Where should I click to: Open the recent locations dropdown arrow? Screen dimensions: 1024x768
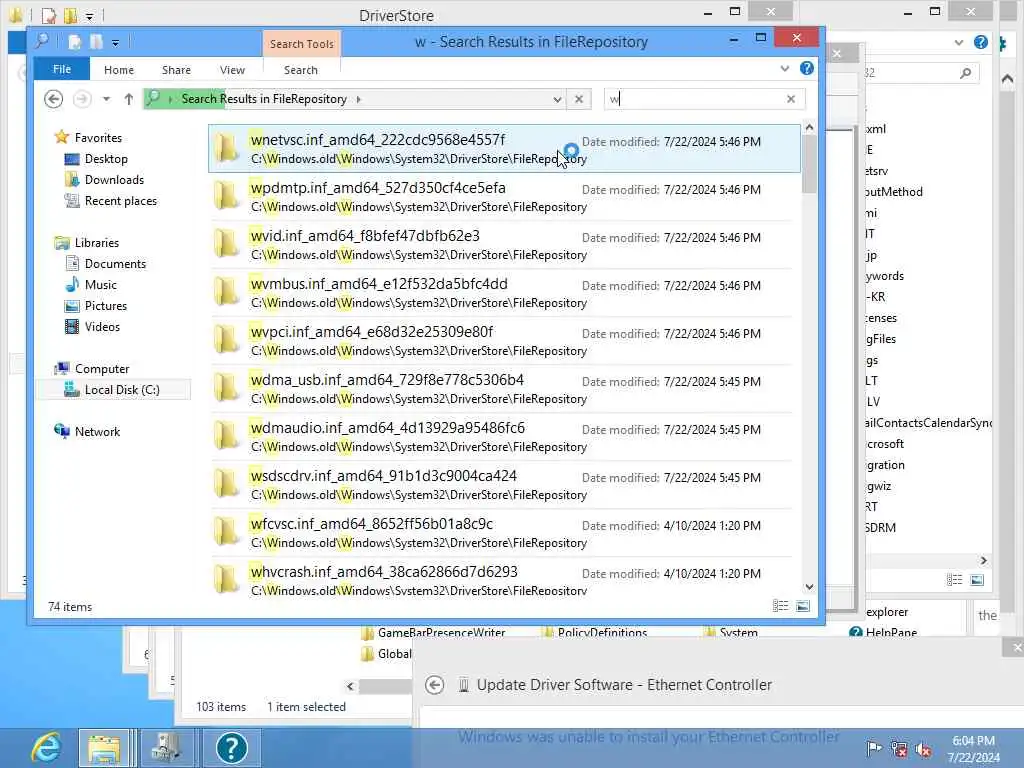click(x=106, y=99)
